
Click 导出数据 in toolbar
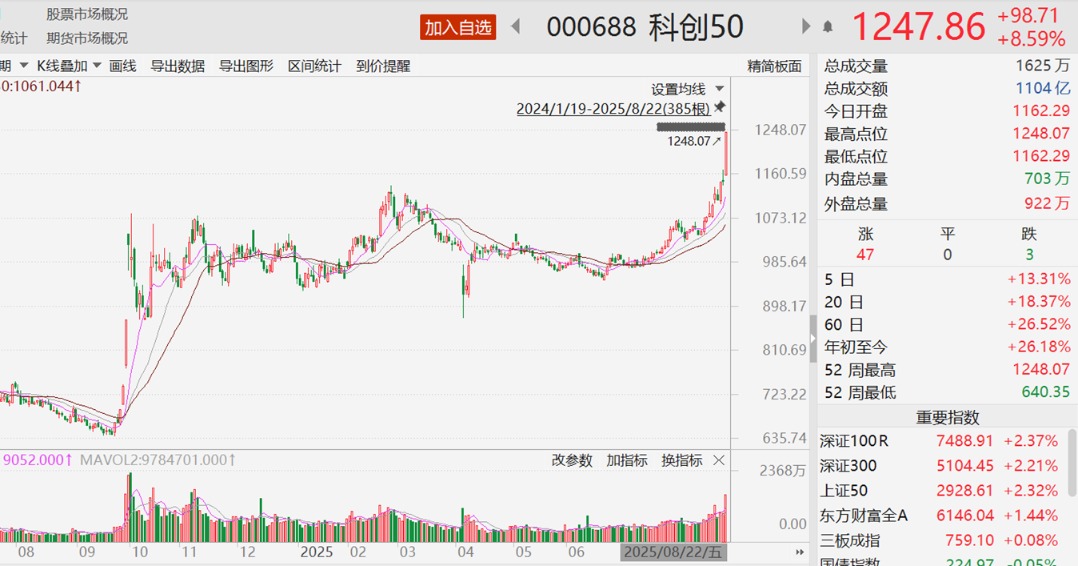177,66
